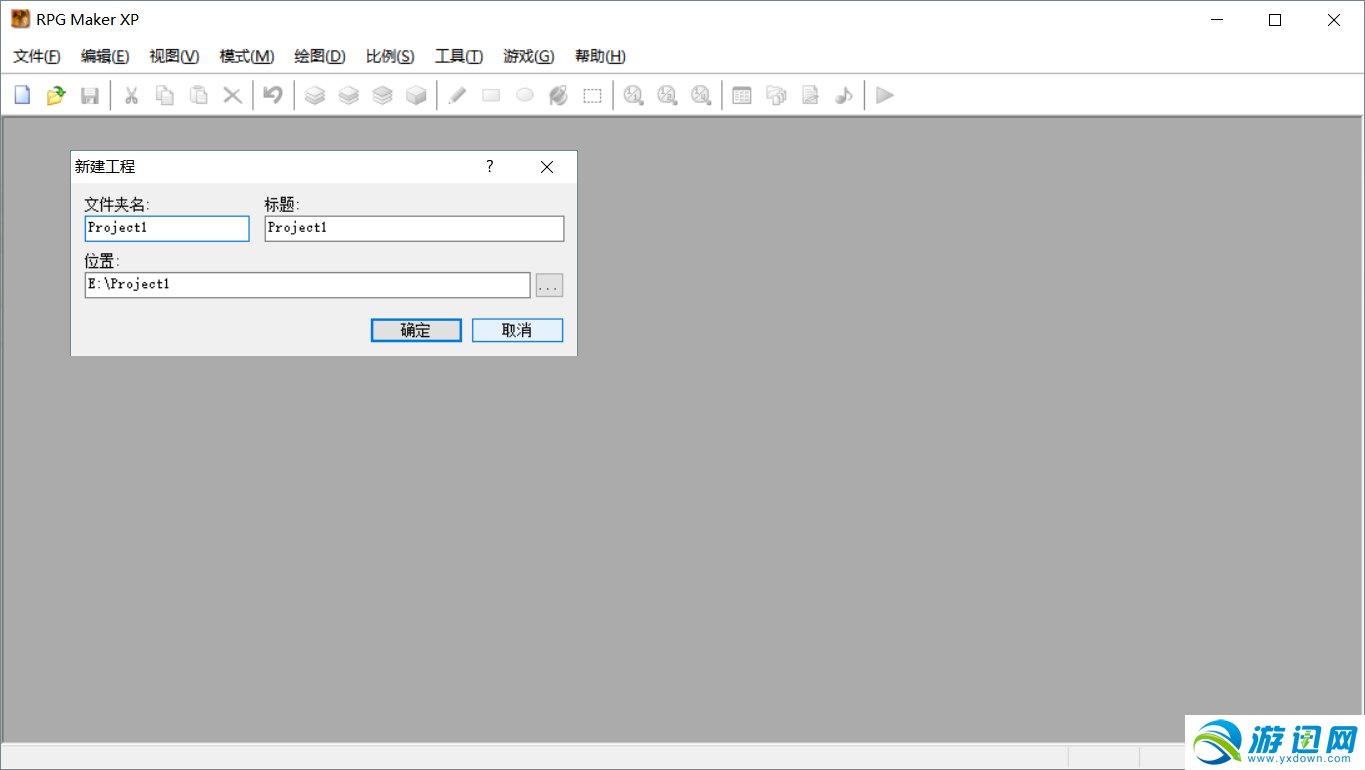The image size is (1365, 770).
Task: Select the Events layer cube icon
Action: 416,95
